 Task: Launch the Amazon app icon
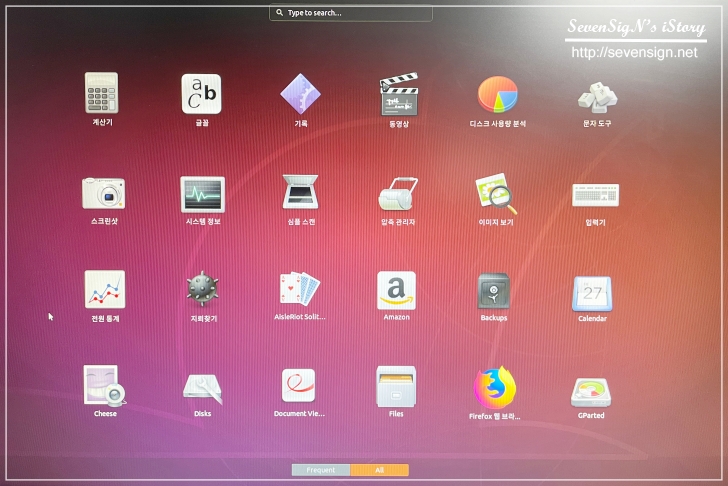396,290
